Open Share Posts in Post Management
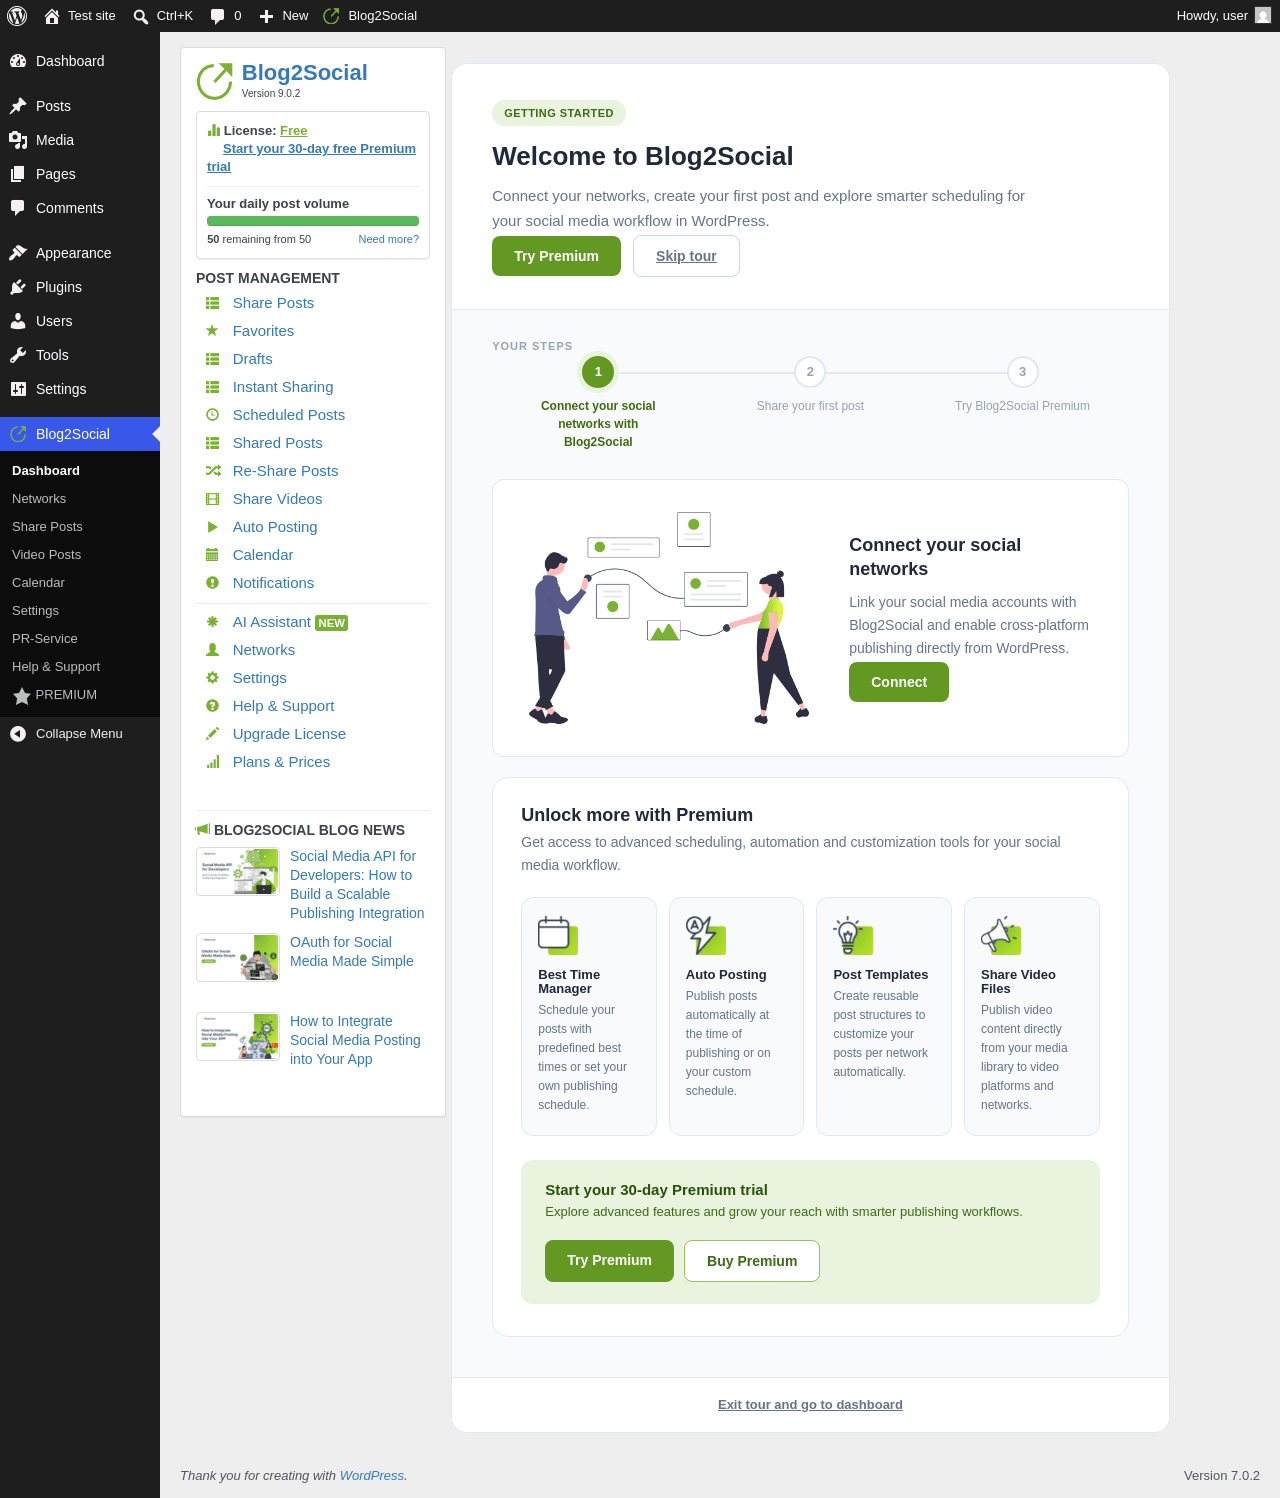 point(273,303)
